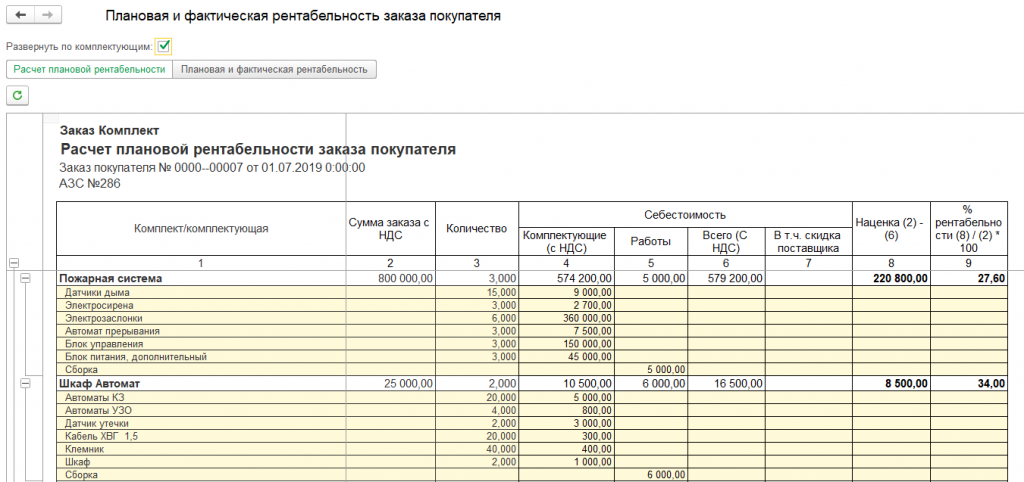This screenshot has height=482, width=1024.
Task: Select 'Шкаф Автомат' works cell '6 000,00'
Action: [650, 384]
